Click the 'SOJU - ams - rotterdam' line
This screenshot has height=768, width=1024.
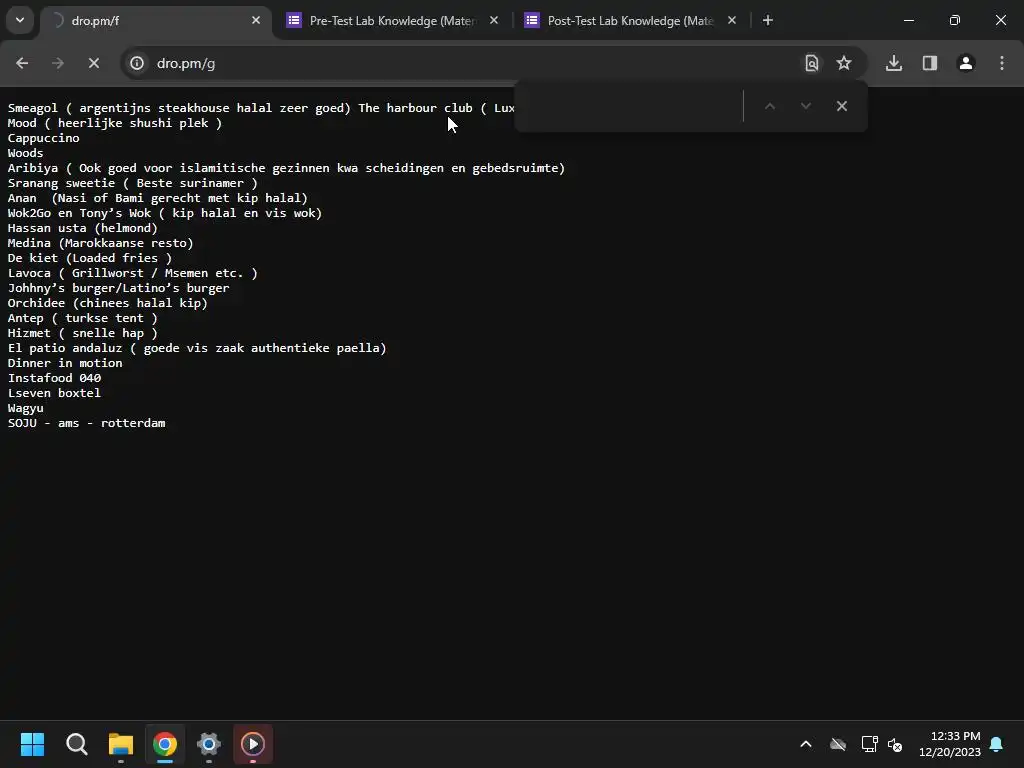[x=87, y=423]
